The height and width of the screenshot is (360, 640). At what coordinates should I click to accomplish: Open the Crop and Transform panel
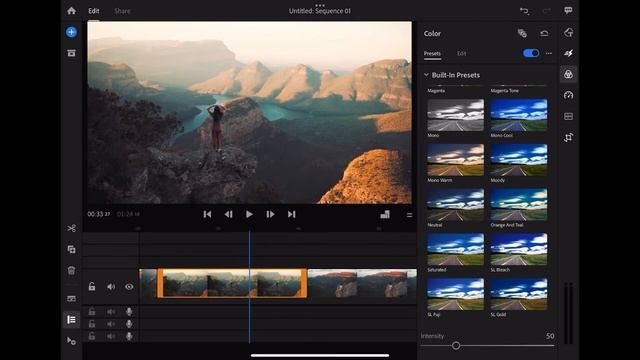click(569, 138)
